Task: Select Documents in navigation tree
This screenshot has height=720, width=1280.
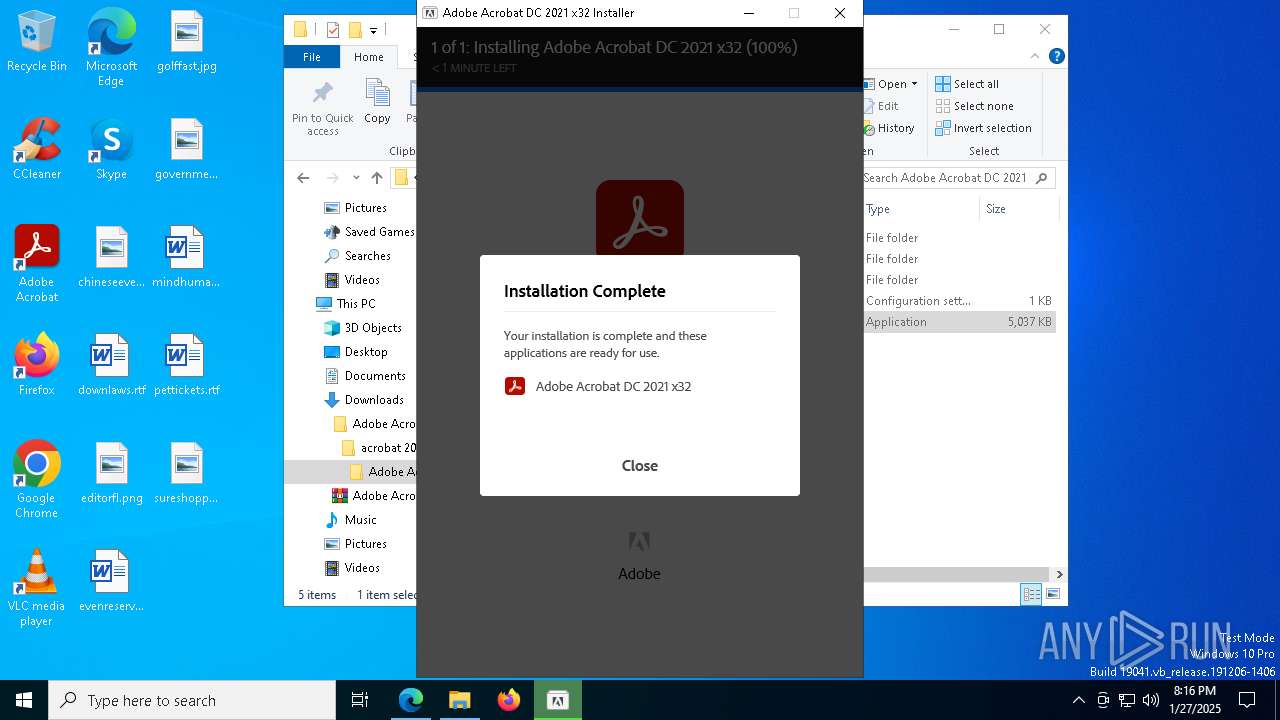Action: (x=365, y=376)
